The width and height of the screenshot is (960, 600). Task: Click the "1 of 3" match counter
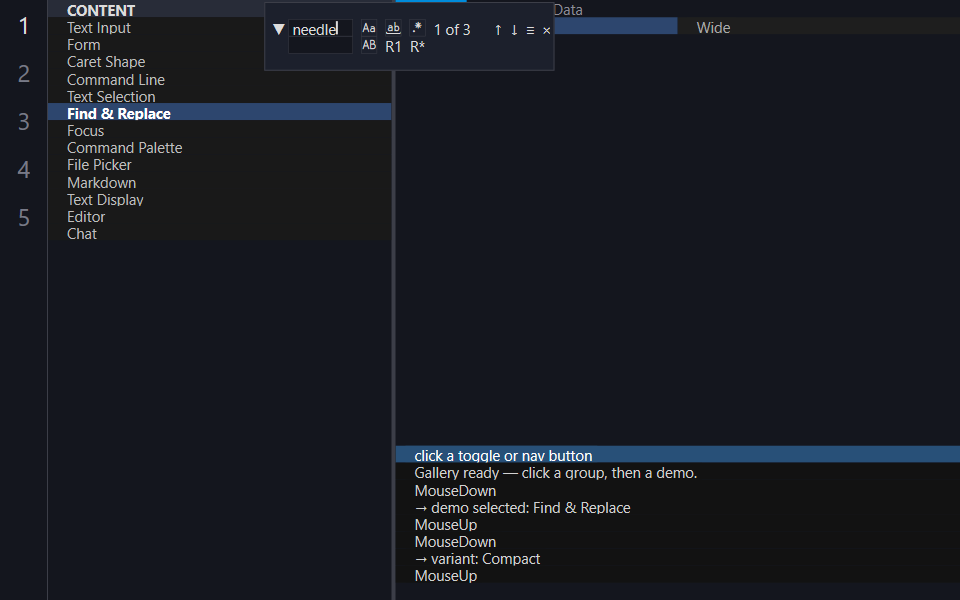[x=452, y=30]
